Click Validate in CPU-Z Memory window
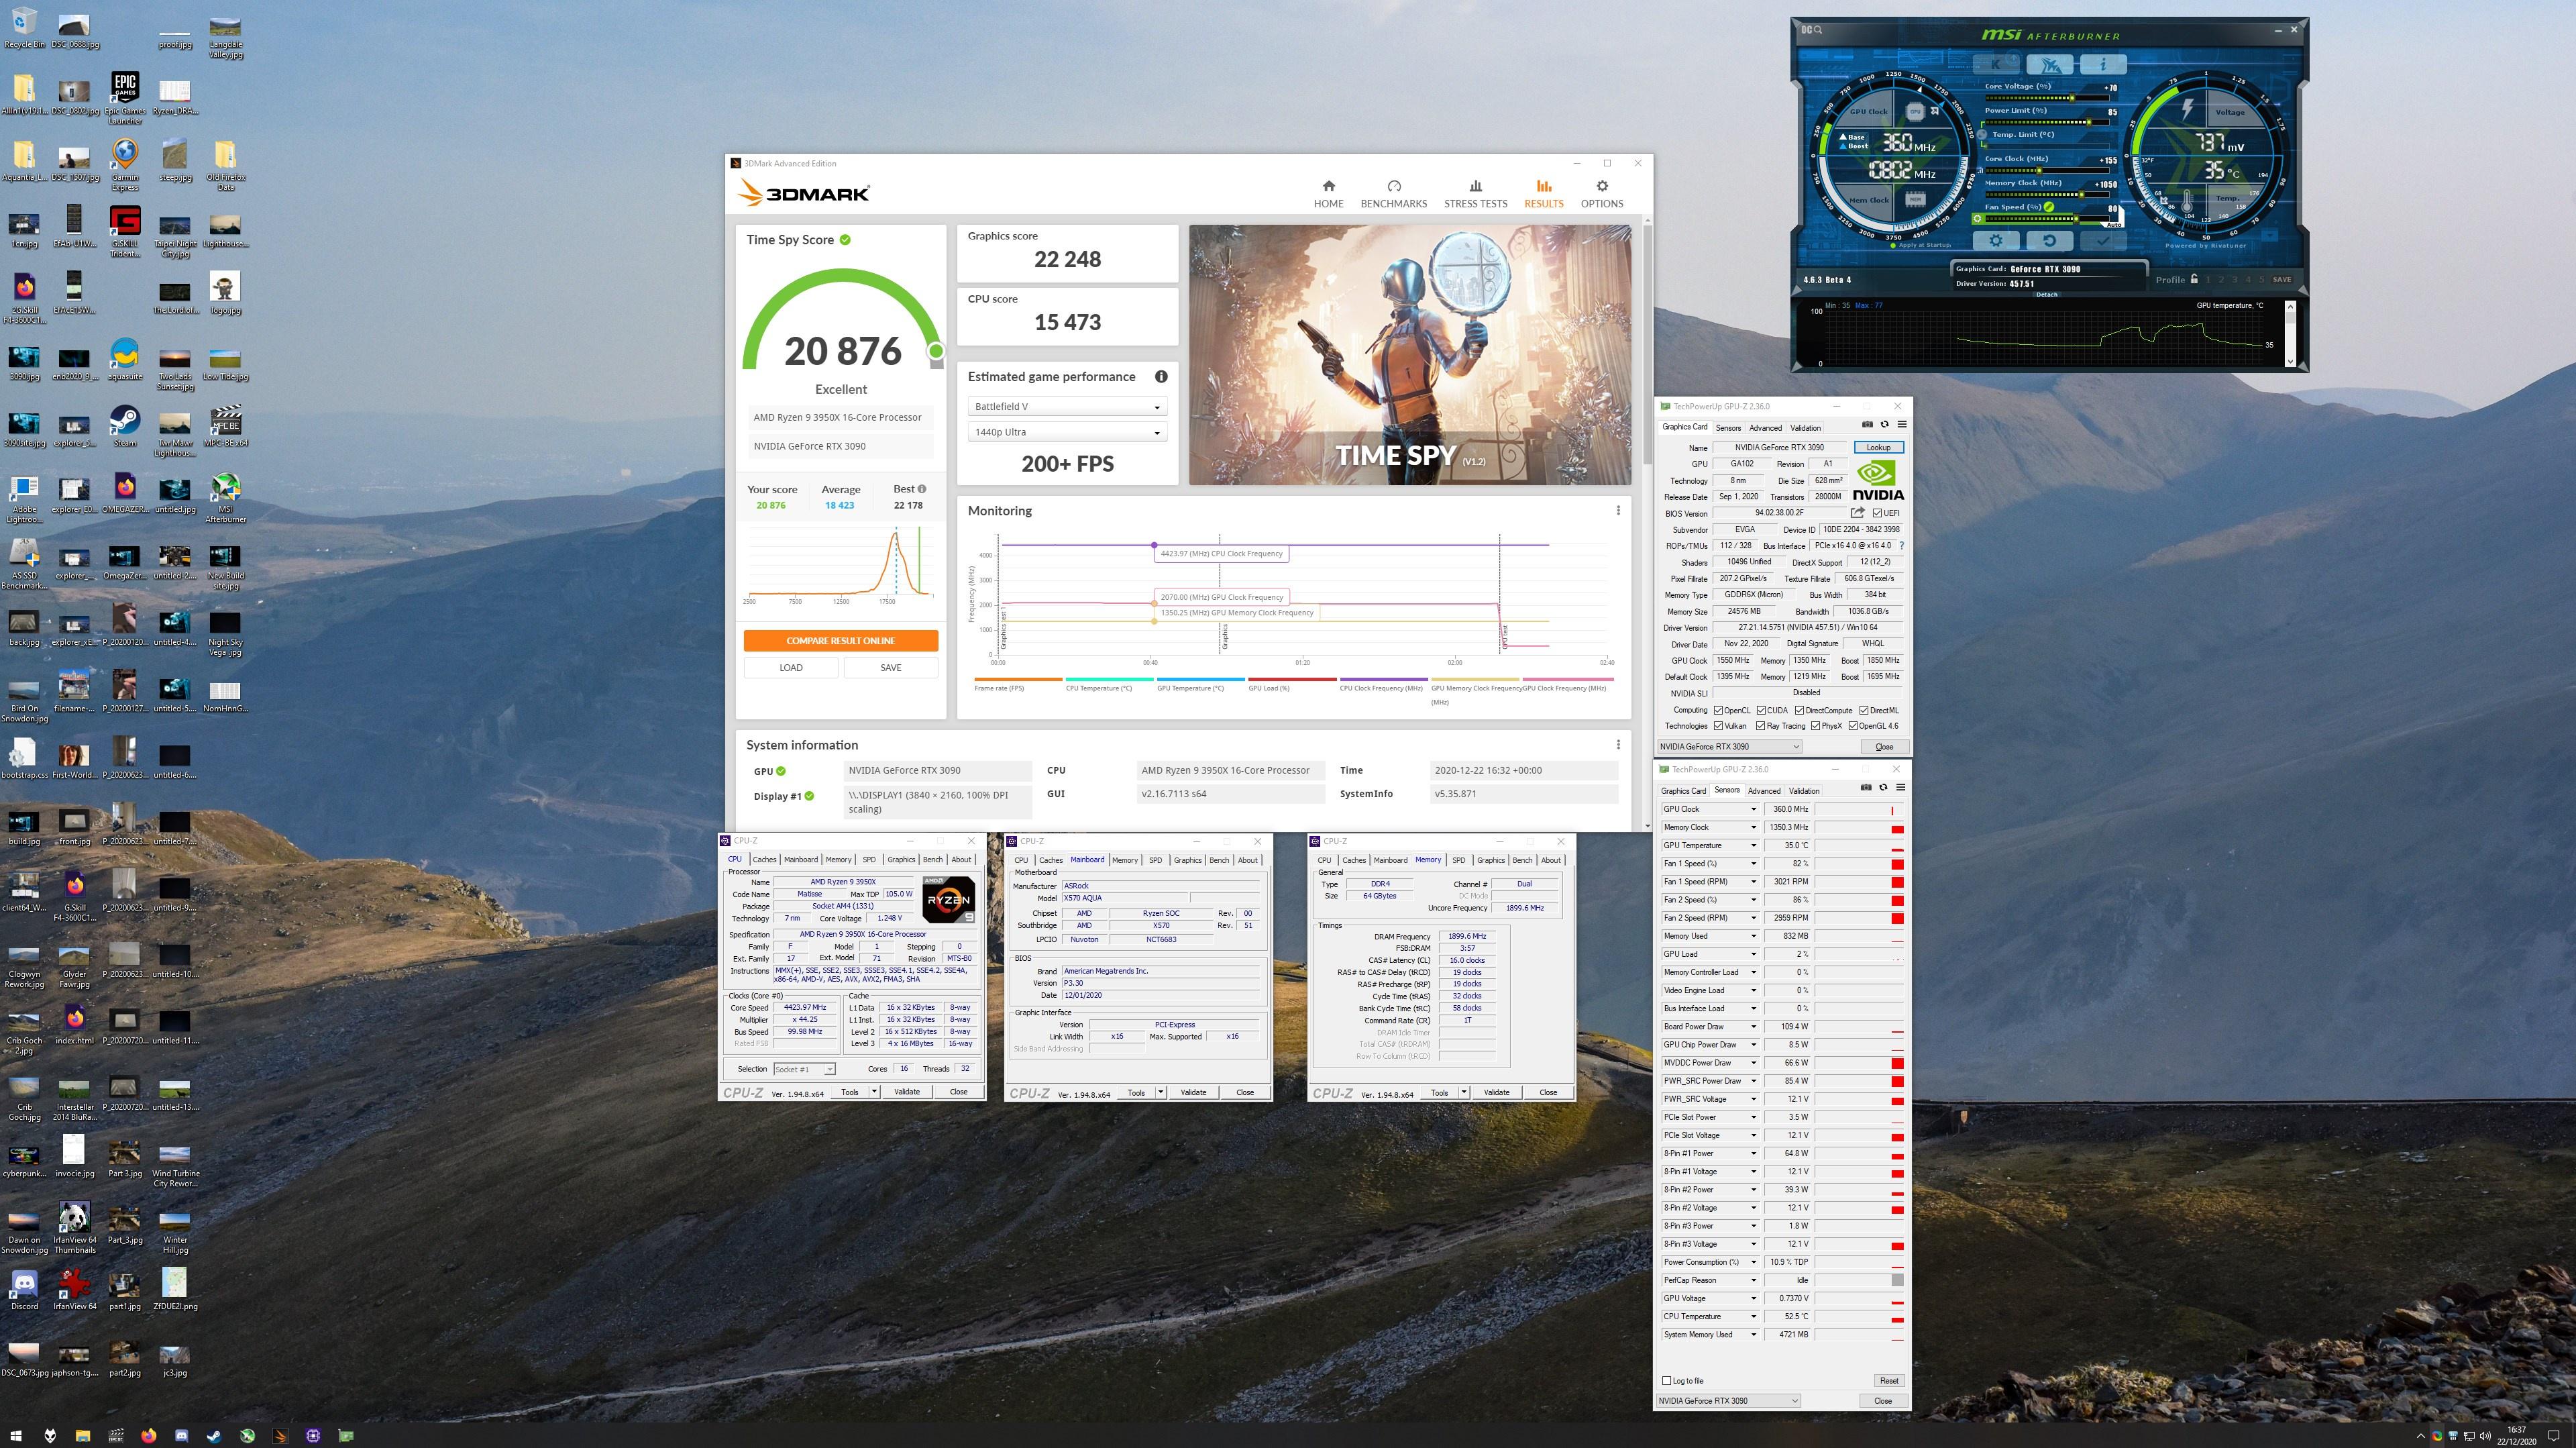This screenshot has height=1448, width=2576. (x=1496, y=1092)
